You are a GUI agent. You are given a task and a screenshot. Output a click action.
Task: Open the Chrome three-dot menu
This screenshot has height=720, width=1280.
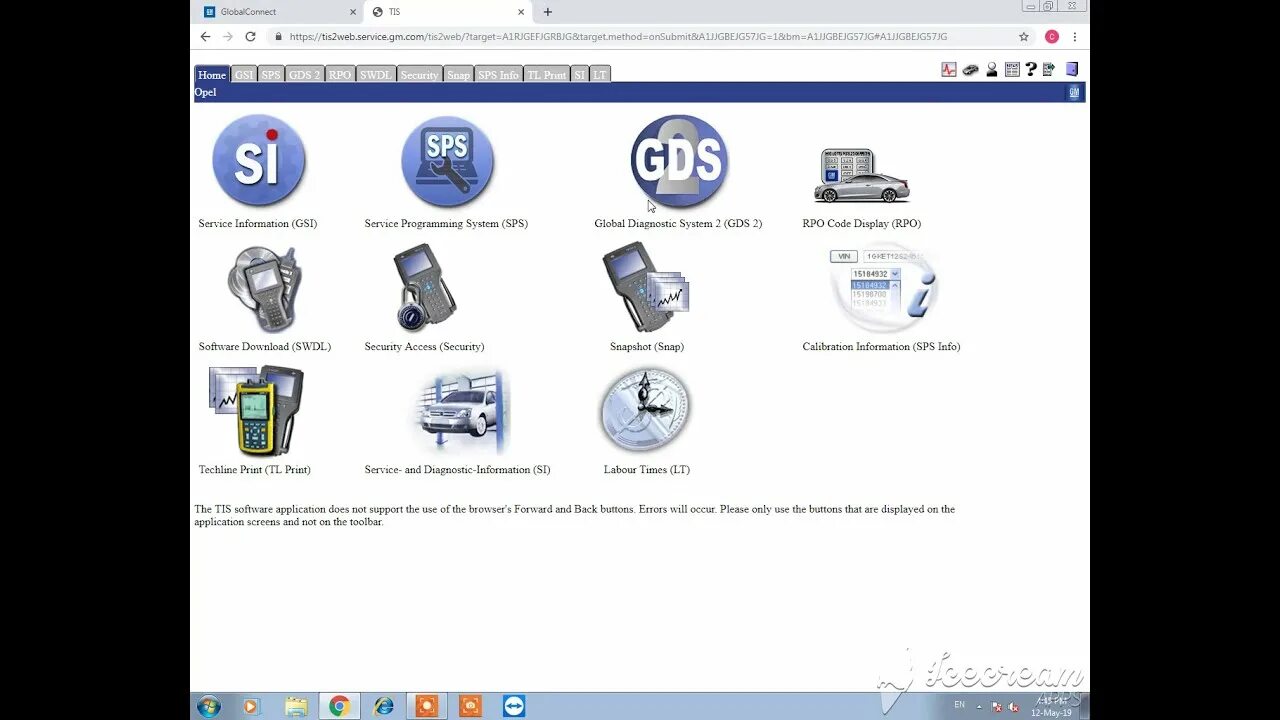pyautogui.click(x=1075, y=37)
